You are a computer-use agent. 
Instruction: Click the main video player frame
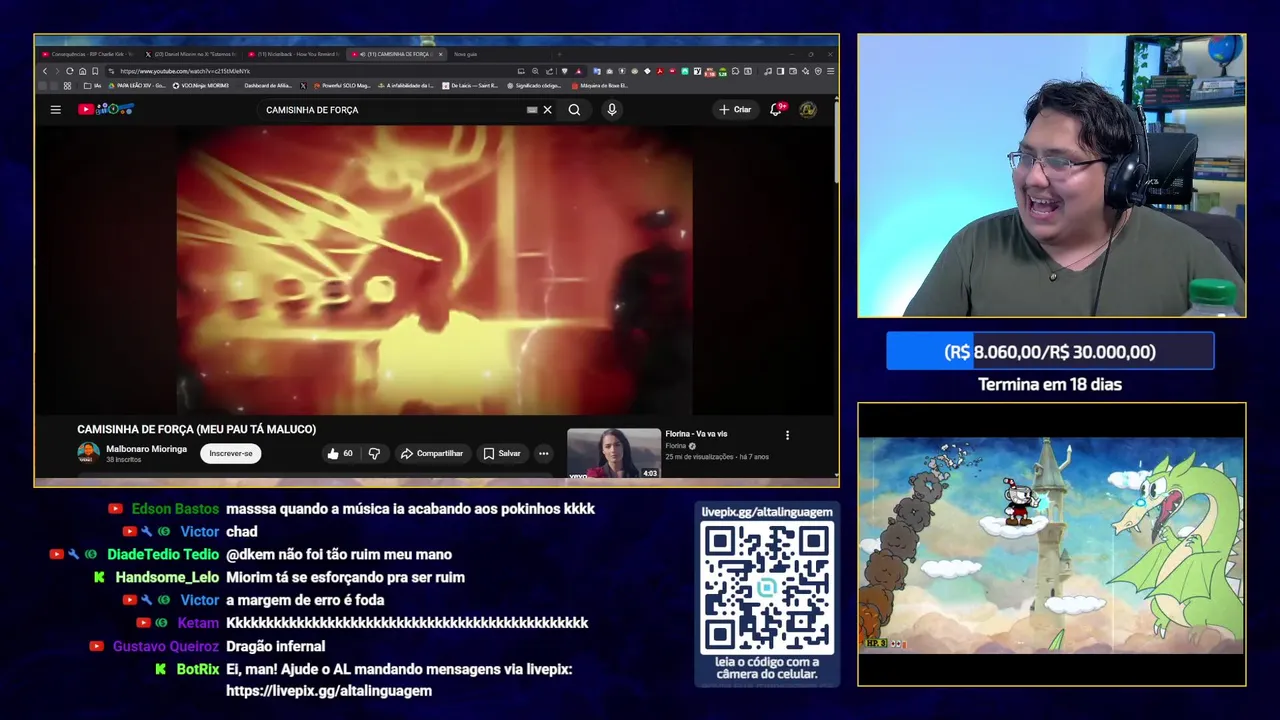click(x=434, y=269)
